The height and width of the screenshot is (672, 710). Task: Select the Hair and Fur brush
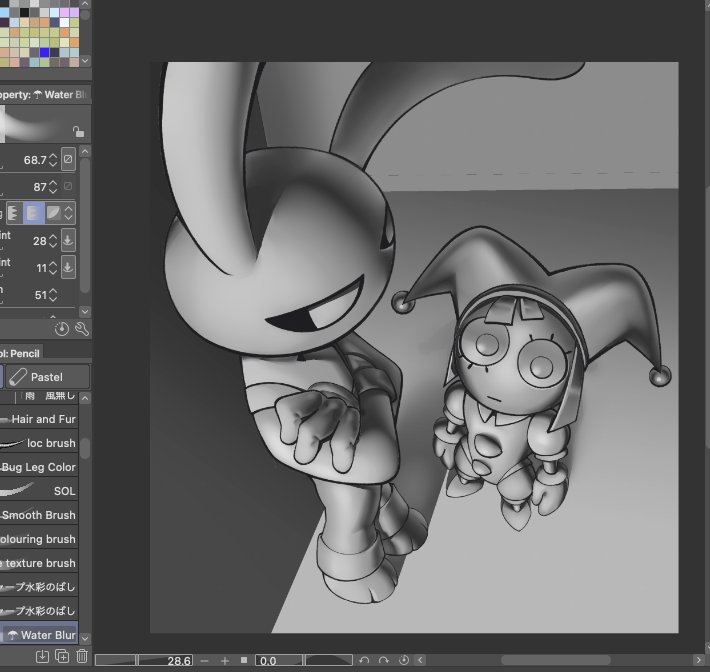click(x=39, y=419)
